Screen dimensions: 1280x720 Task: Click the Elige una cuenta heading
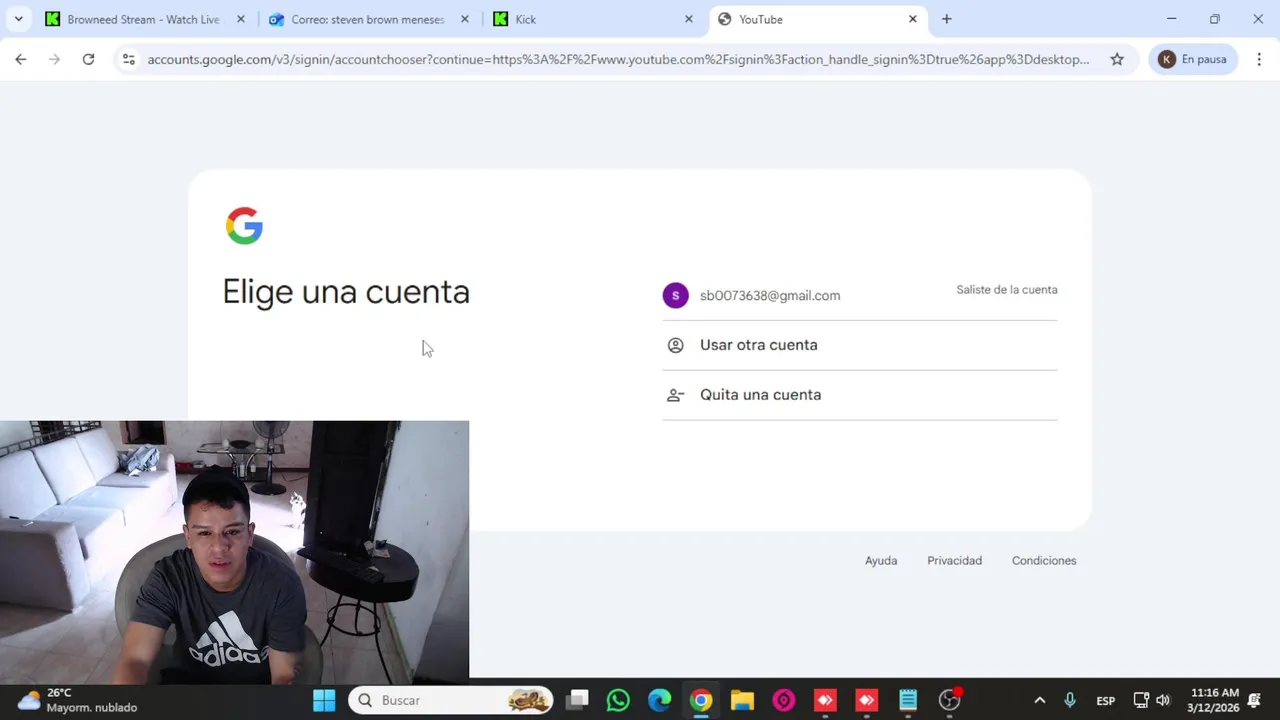click(x=346, y=292)
